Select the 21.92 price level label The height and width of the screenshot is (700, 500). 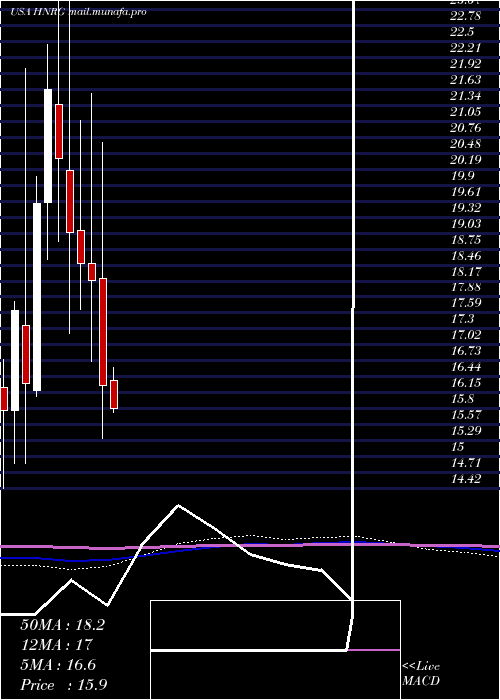(x=466, y=64)
